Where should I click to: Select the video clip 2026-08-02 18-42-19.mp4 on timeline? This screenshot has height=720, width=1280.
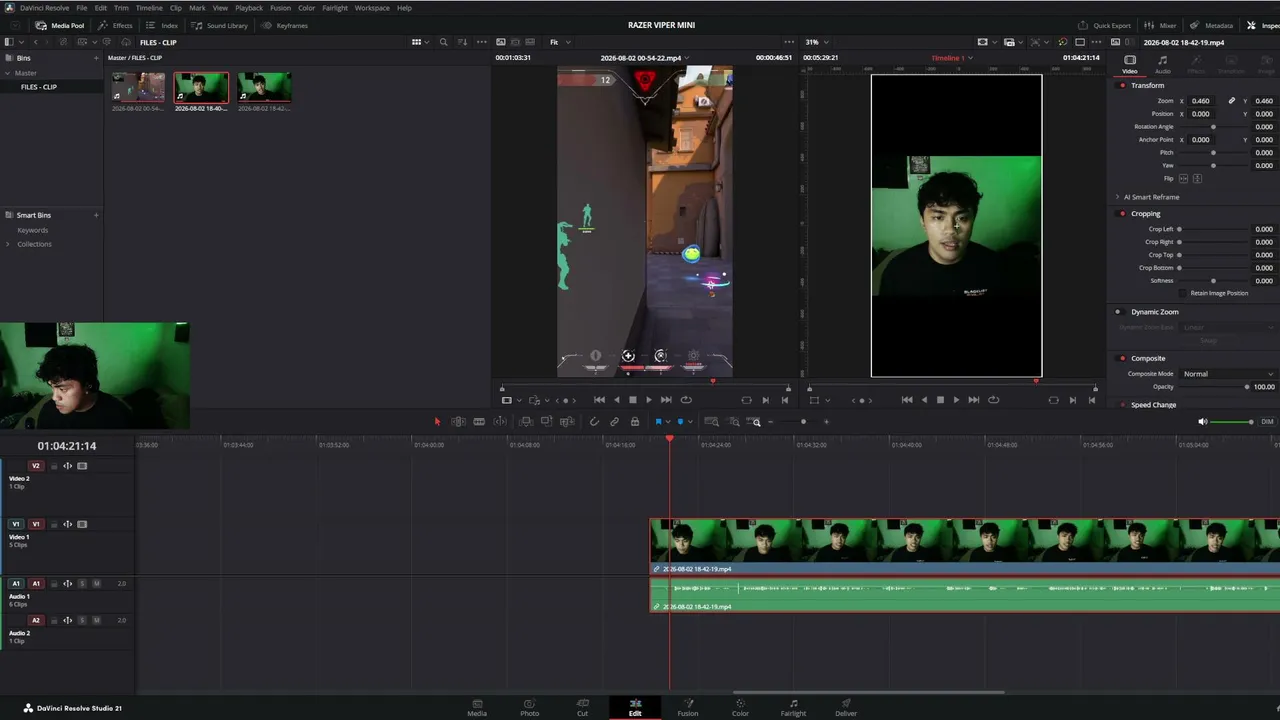(965, 547)
